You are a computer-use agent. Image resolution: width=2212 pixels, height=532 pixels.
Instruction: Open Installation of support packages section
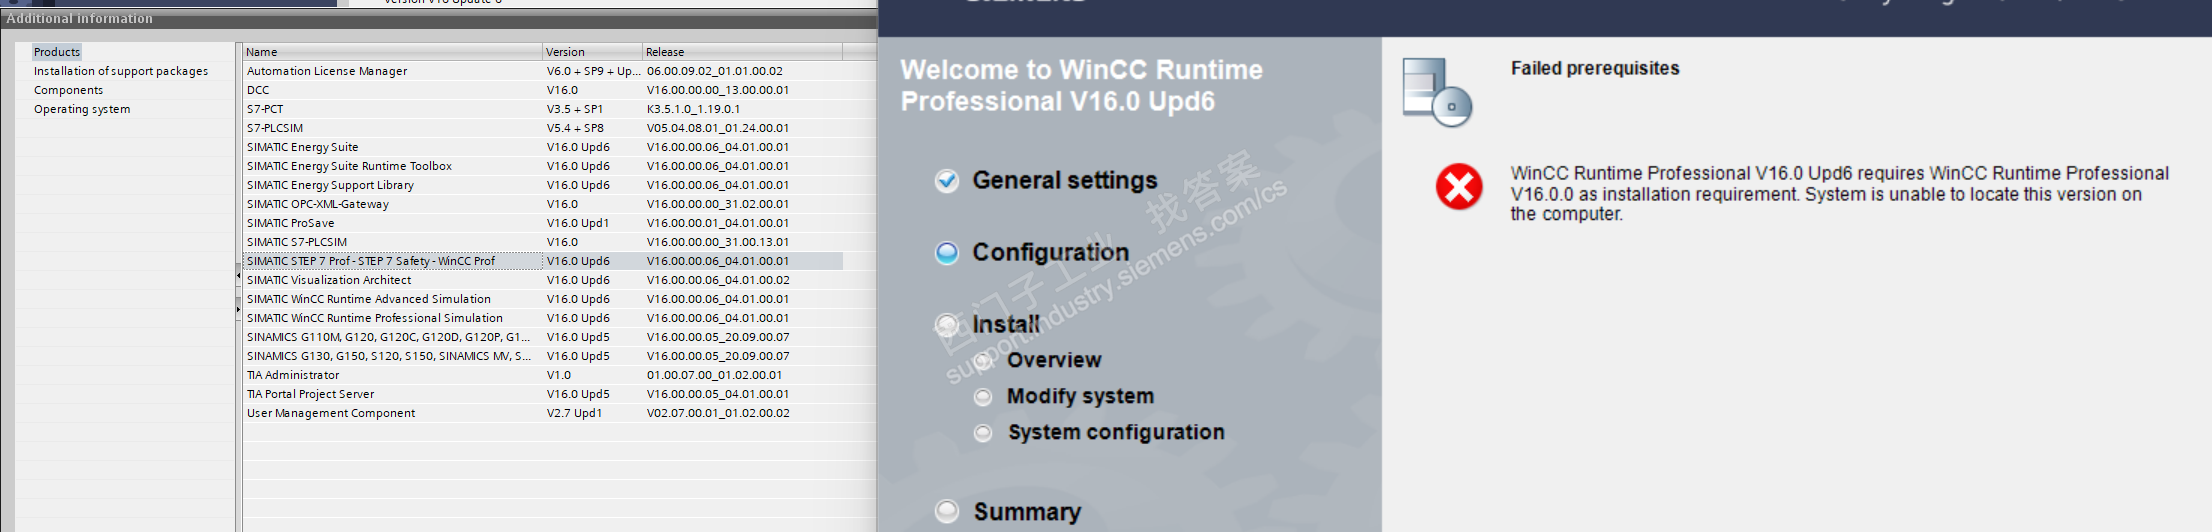click(x=121, y=71)
